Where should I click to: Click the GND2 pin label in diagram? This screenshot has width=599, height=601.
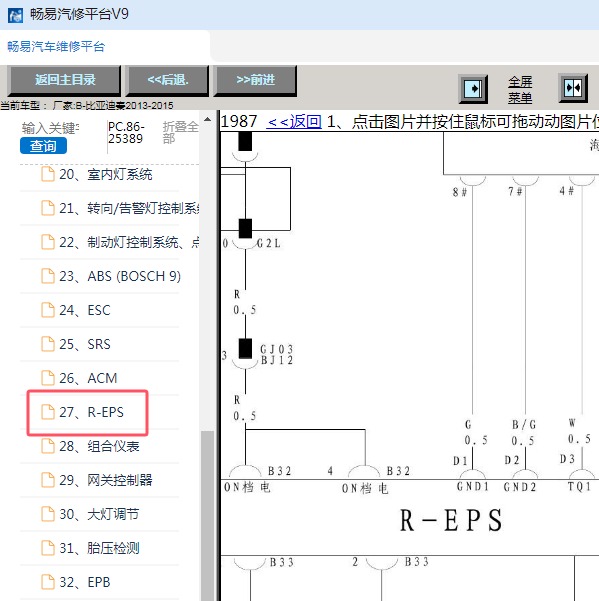click(520, 487)
